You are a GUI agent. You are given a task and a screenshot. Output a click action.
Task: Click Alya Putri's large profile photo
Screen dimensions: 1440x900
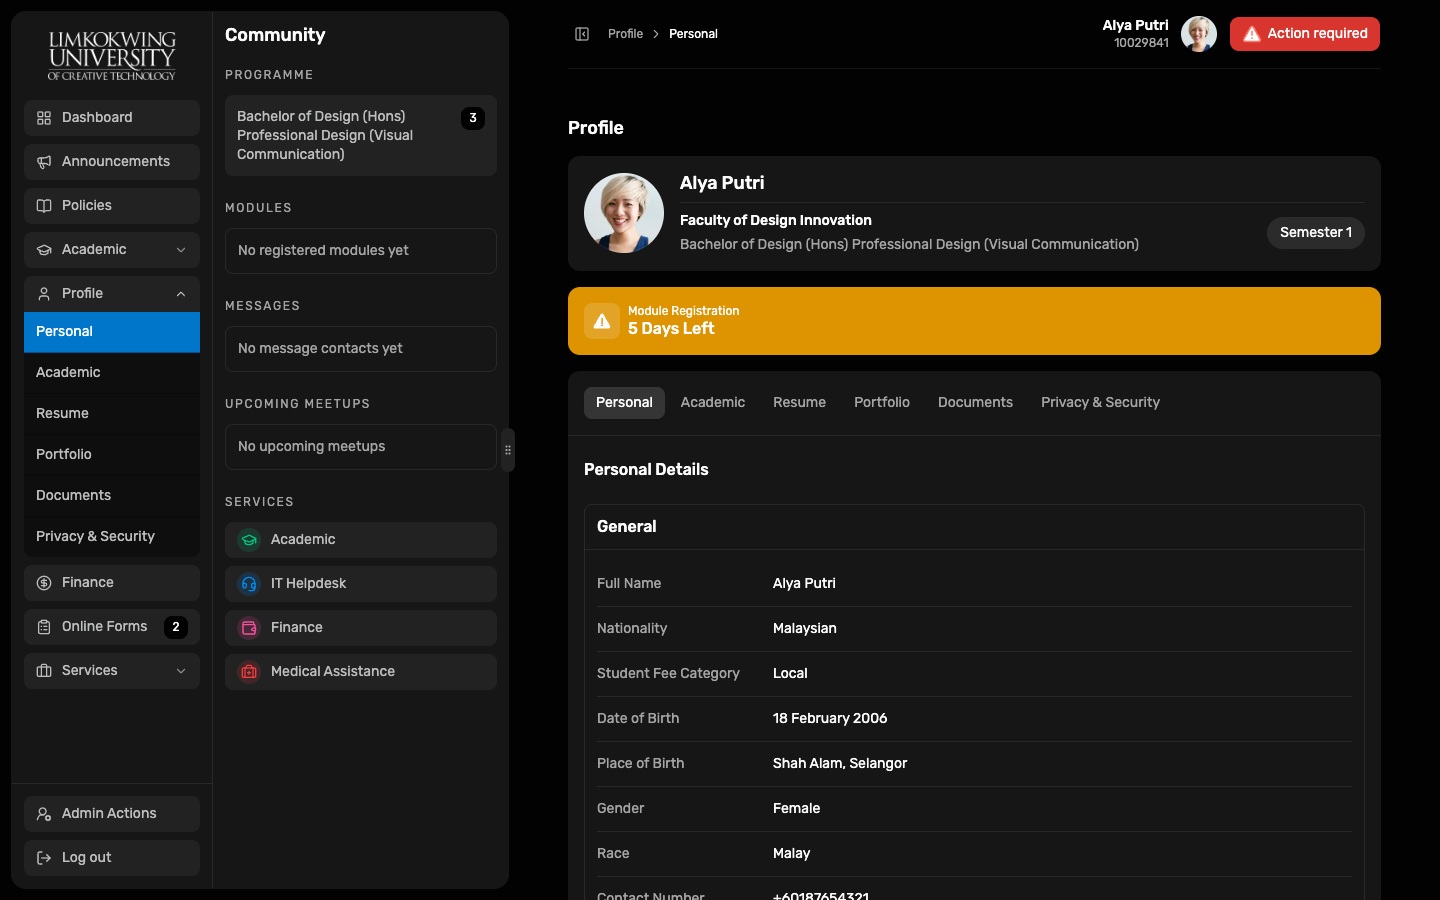[x=624, y=213]
